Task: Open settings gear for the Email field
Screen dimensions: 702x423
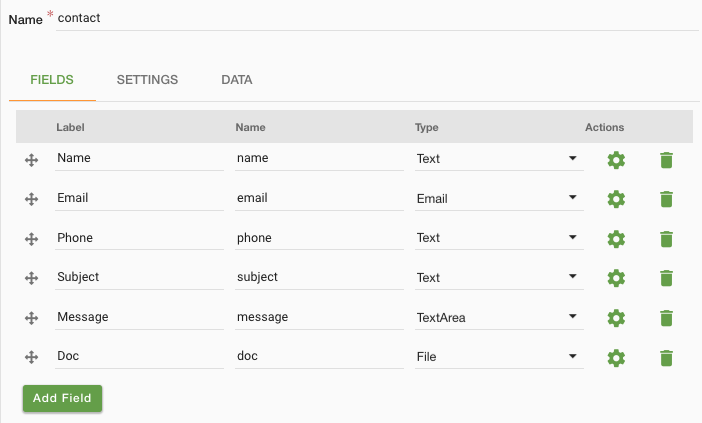Action: point(616,199)
